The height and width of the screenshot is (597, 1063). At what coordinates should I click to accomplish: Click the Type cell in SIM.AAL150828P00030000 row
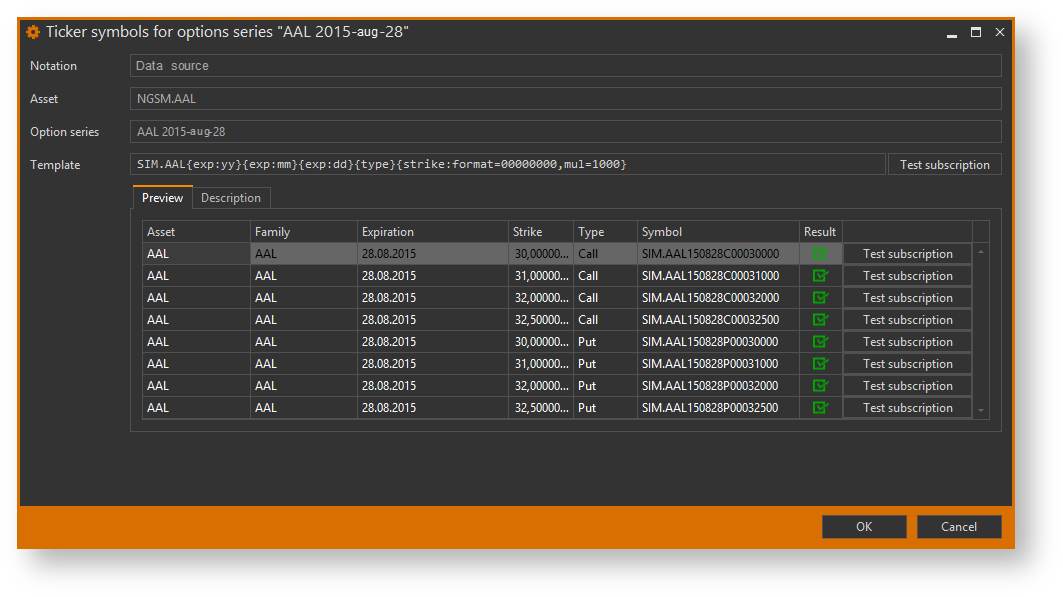(605, 342)
